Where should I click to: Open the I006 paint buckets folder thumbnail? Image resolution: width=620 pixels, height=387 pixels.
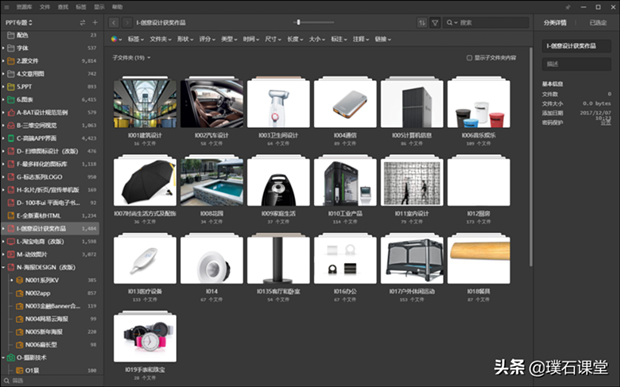pos(479,102)
